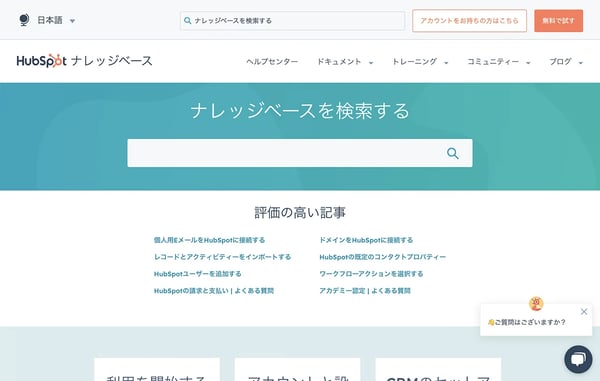Click the globe language icon
Viewport: 600px width, 381px height.
(x=24, y=20)
